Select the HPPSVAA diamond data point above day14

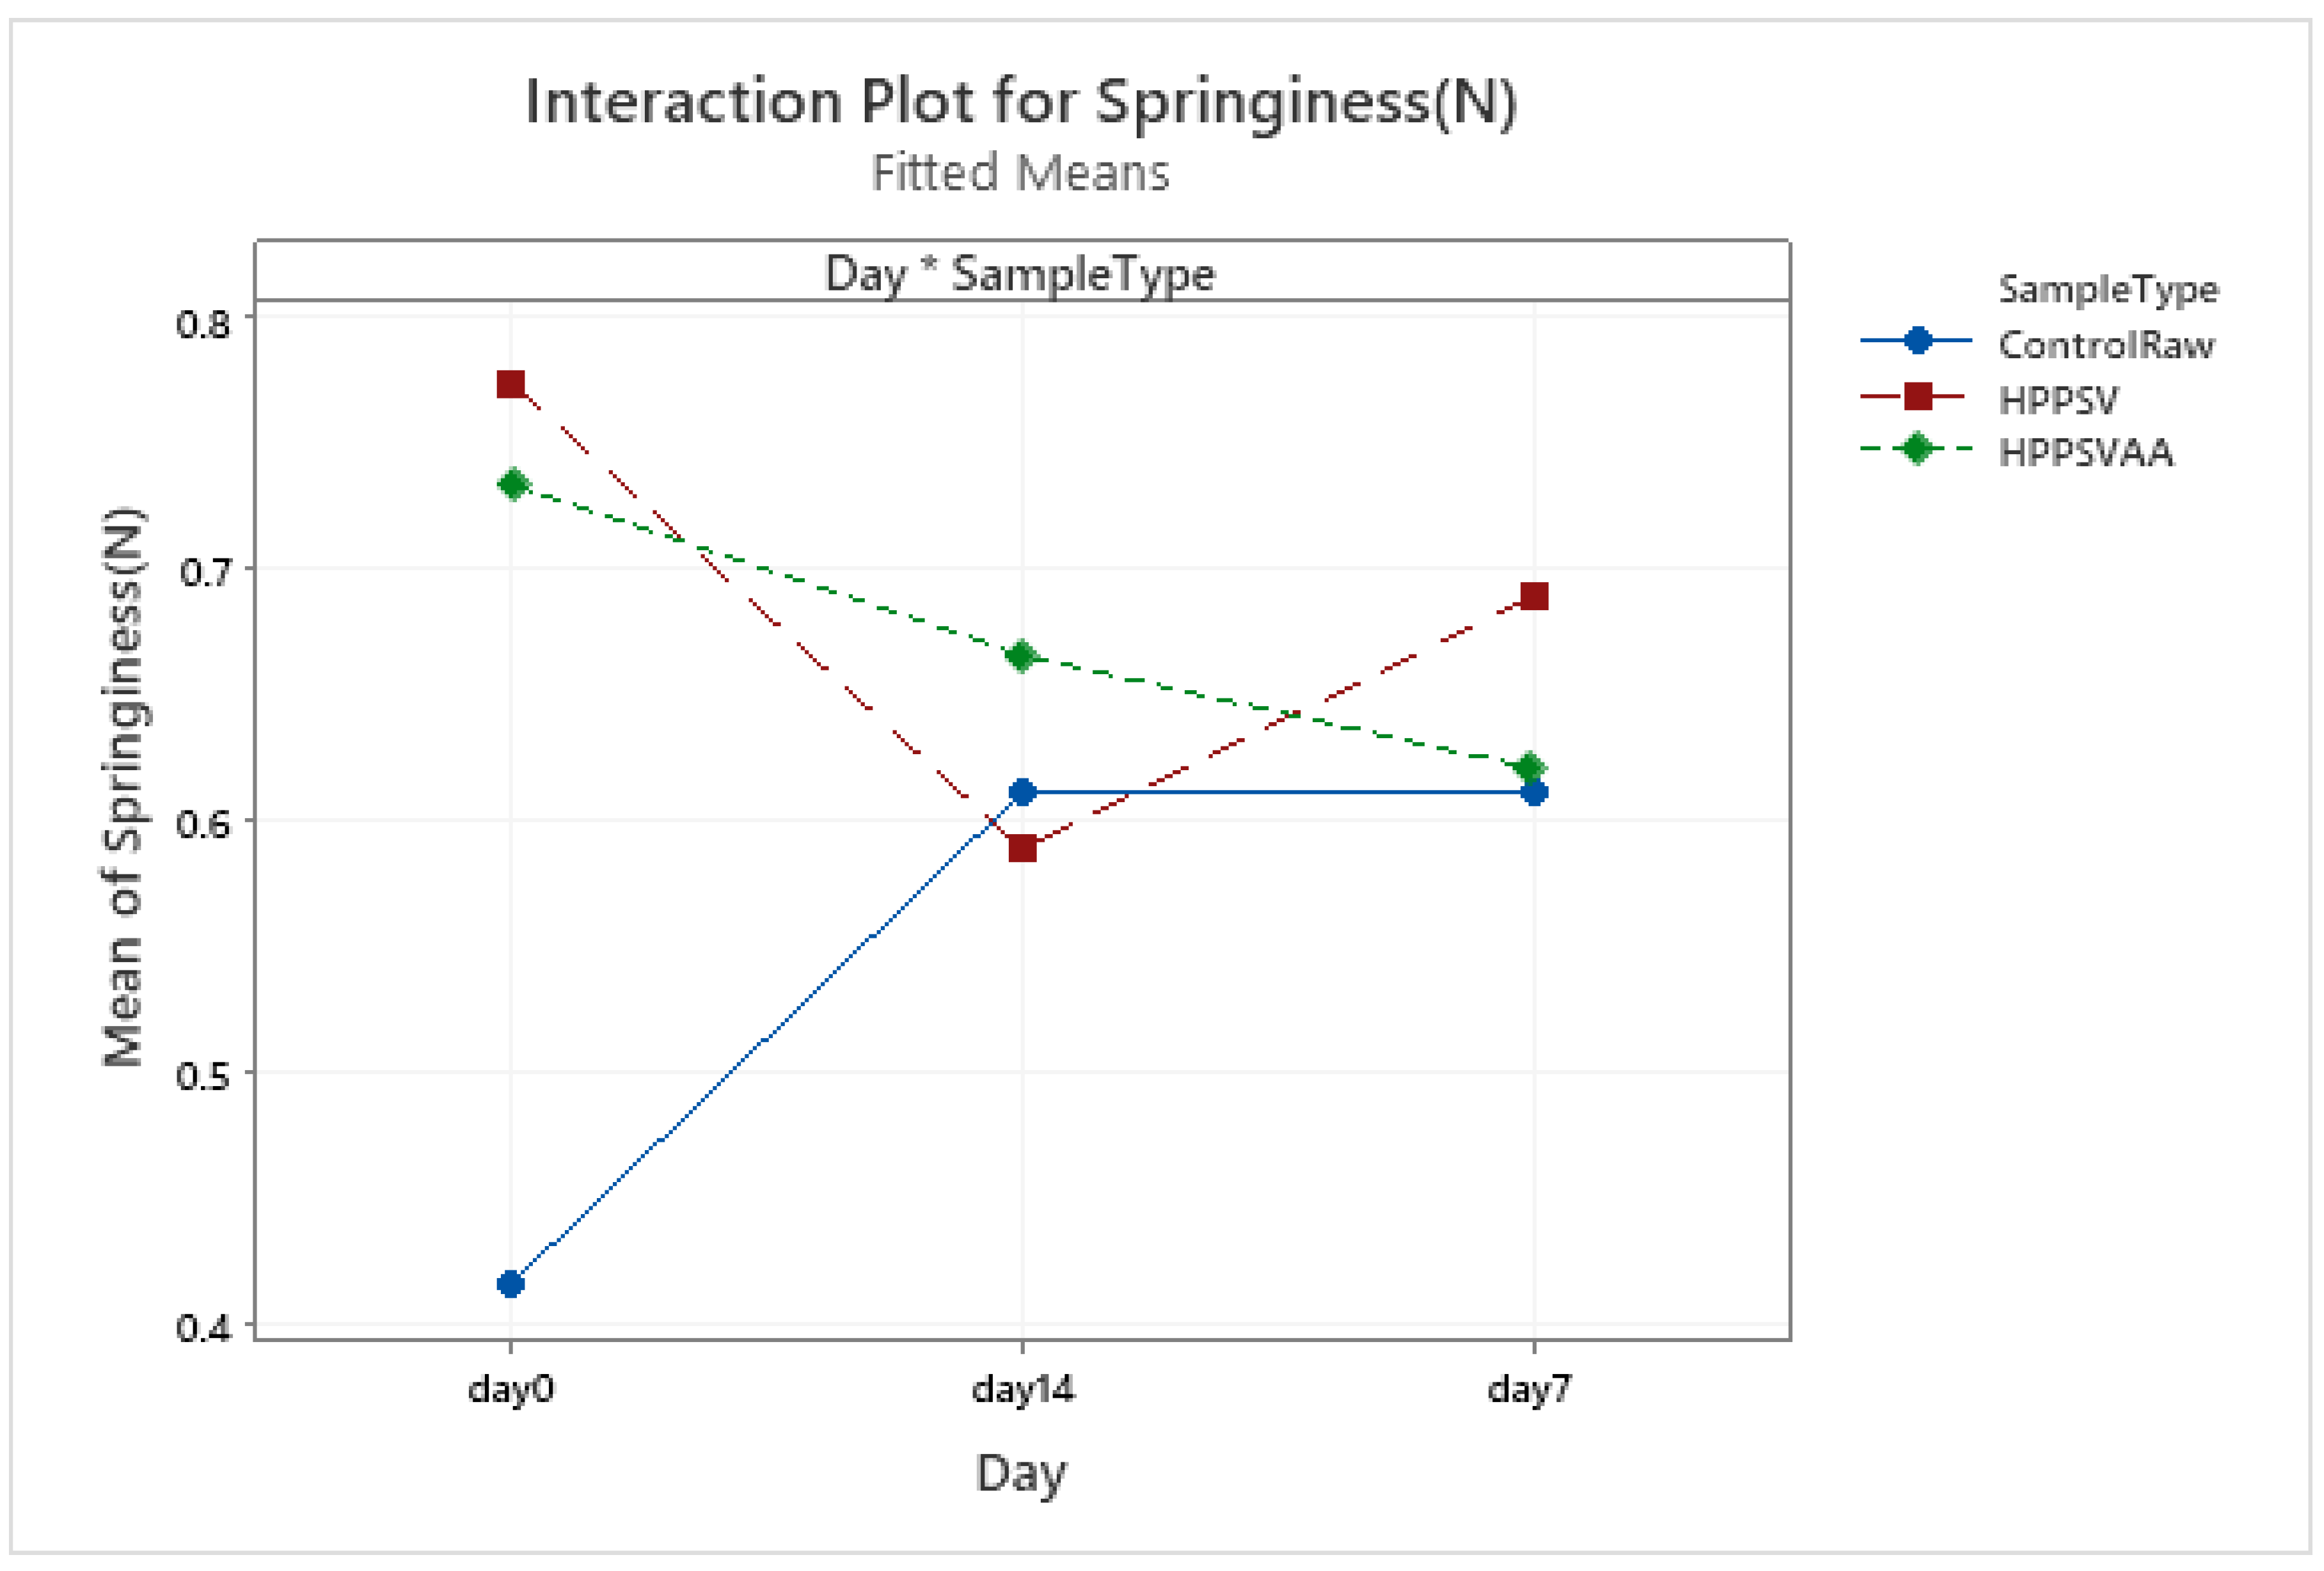pyautogui.click(x=1022, y=656)
